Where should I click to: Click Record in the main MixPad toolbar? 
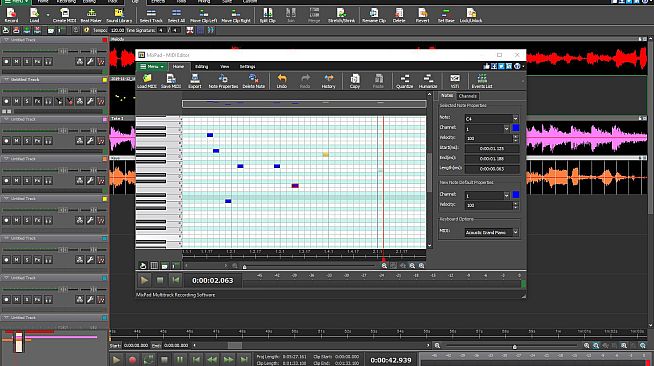pos(11,15)
